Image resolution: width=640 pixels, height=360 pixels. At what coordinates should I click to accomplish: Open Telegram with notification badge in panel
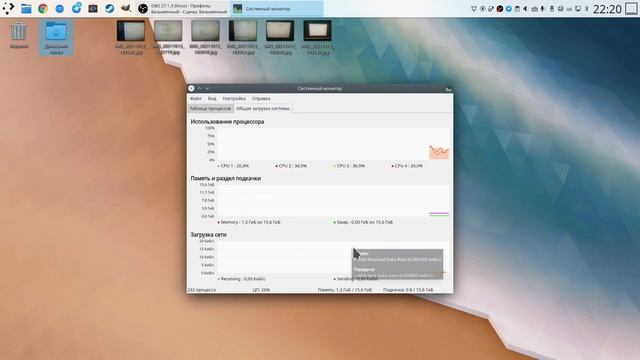[76, 8]
